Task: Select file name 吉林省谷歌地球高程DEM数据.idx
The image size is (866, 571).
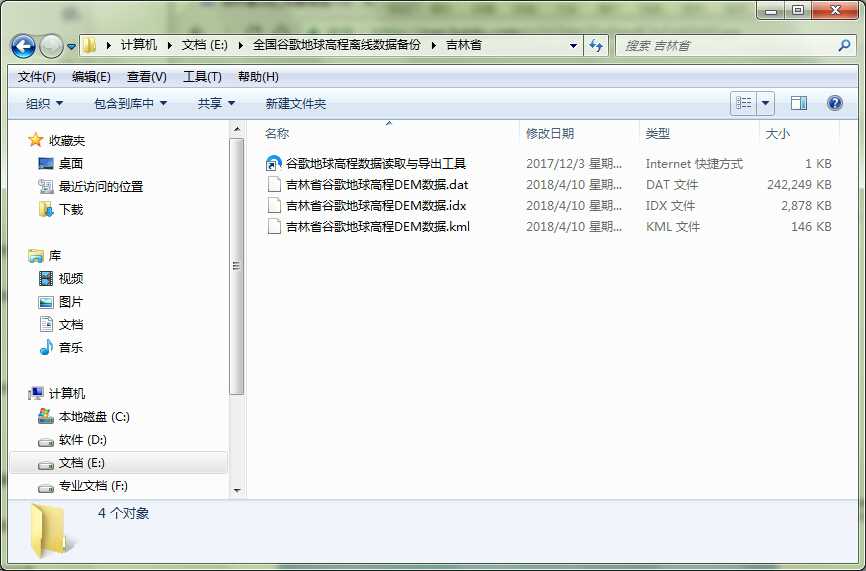Action: [376, 205]
